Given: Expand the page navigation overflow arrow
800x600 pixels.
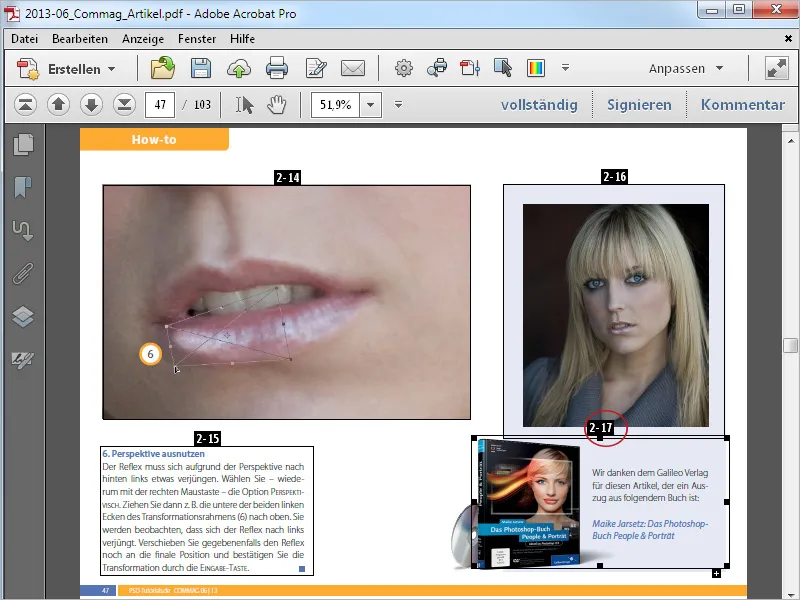Looking at the screenshot, I should [398, 104].
